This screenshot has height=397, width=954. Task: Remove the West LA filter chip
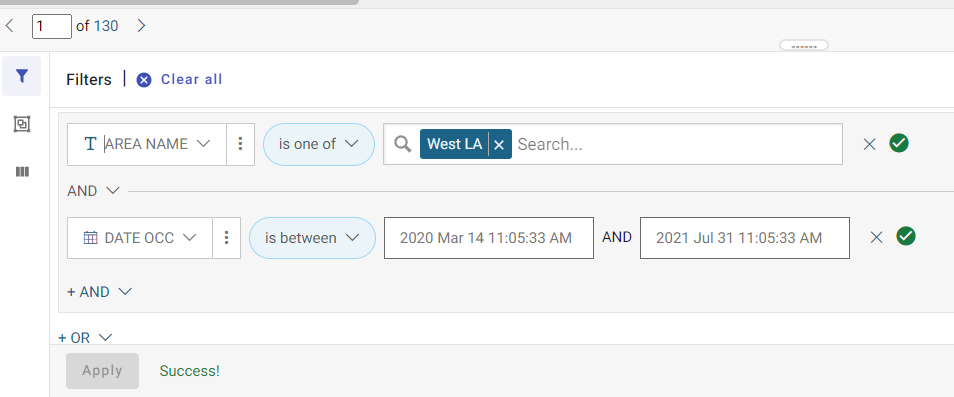[499, 144]
